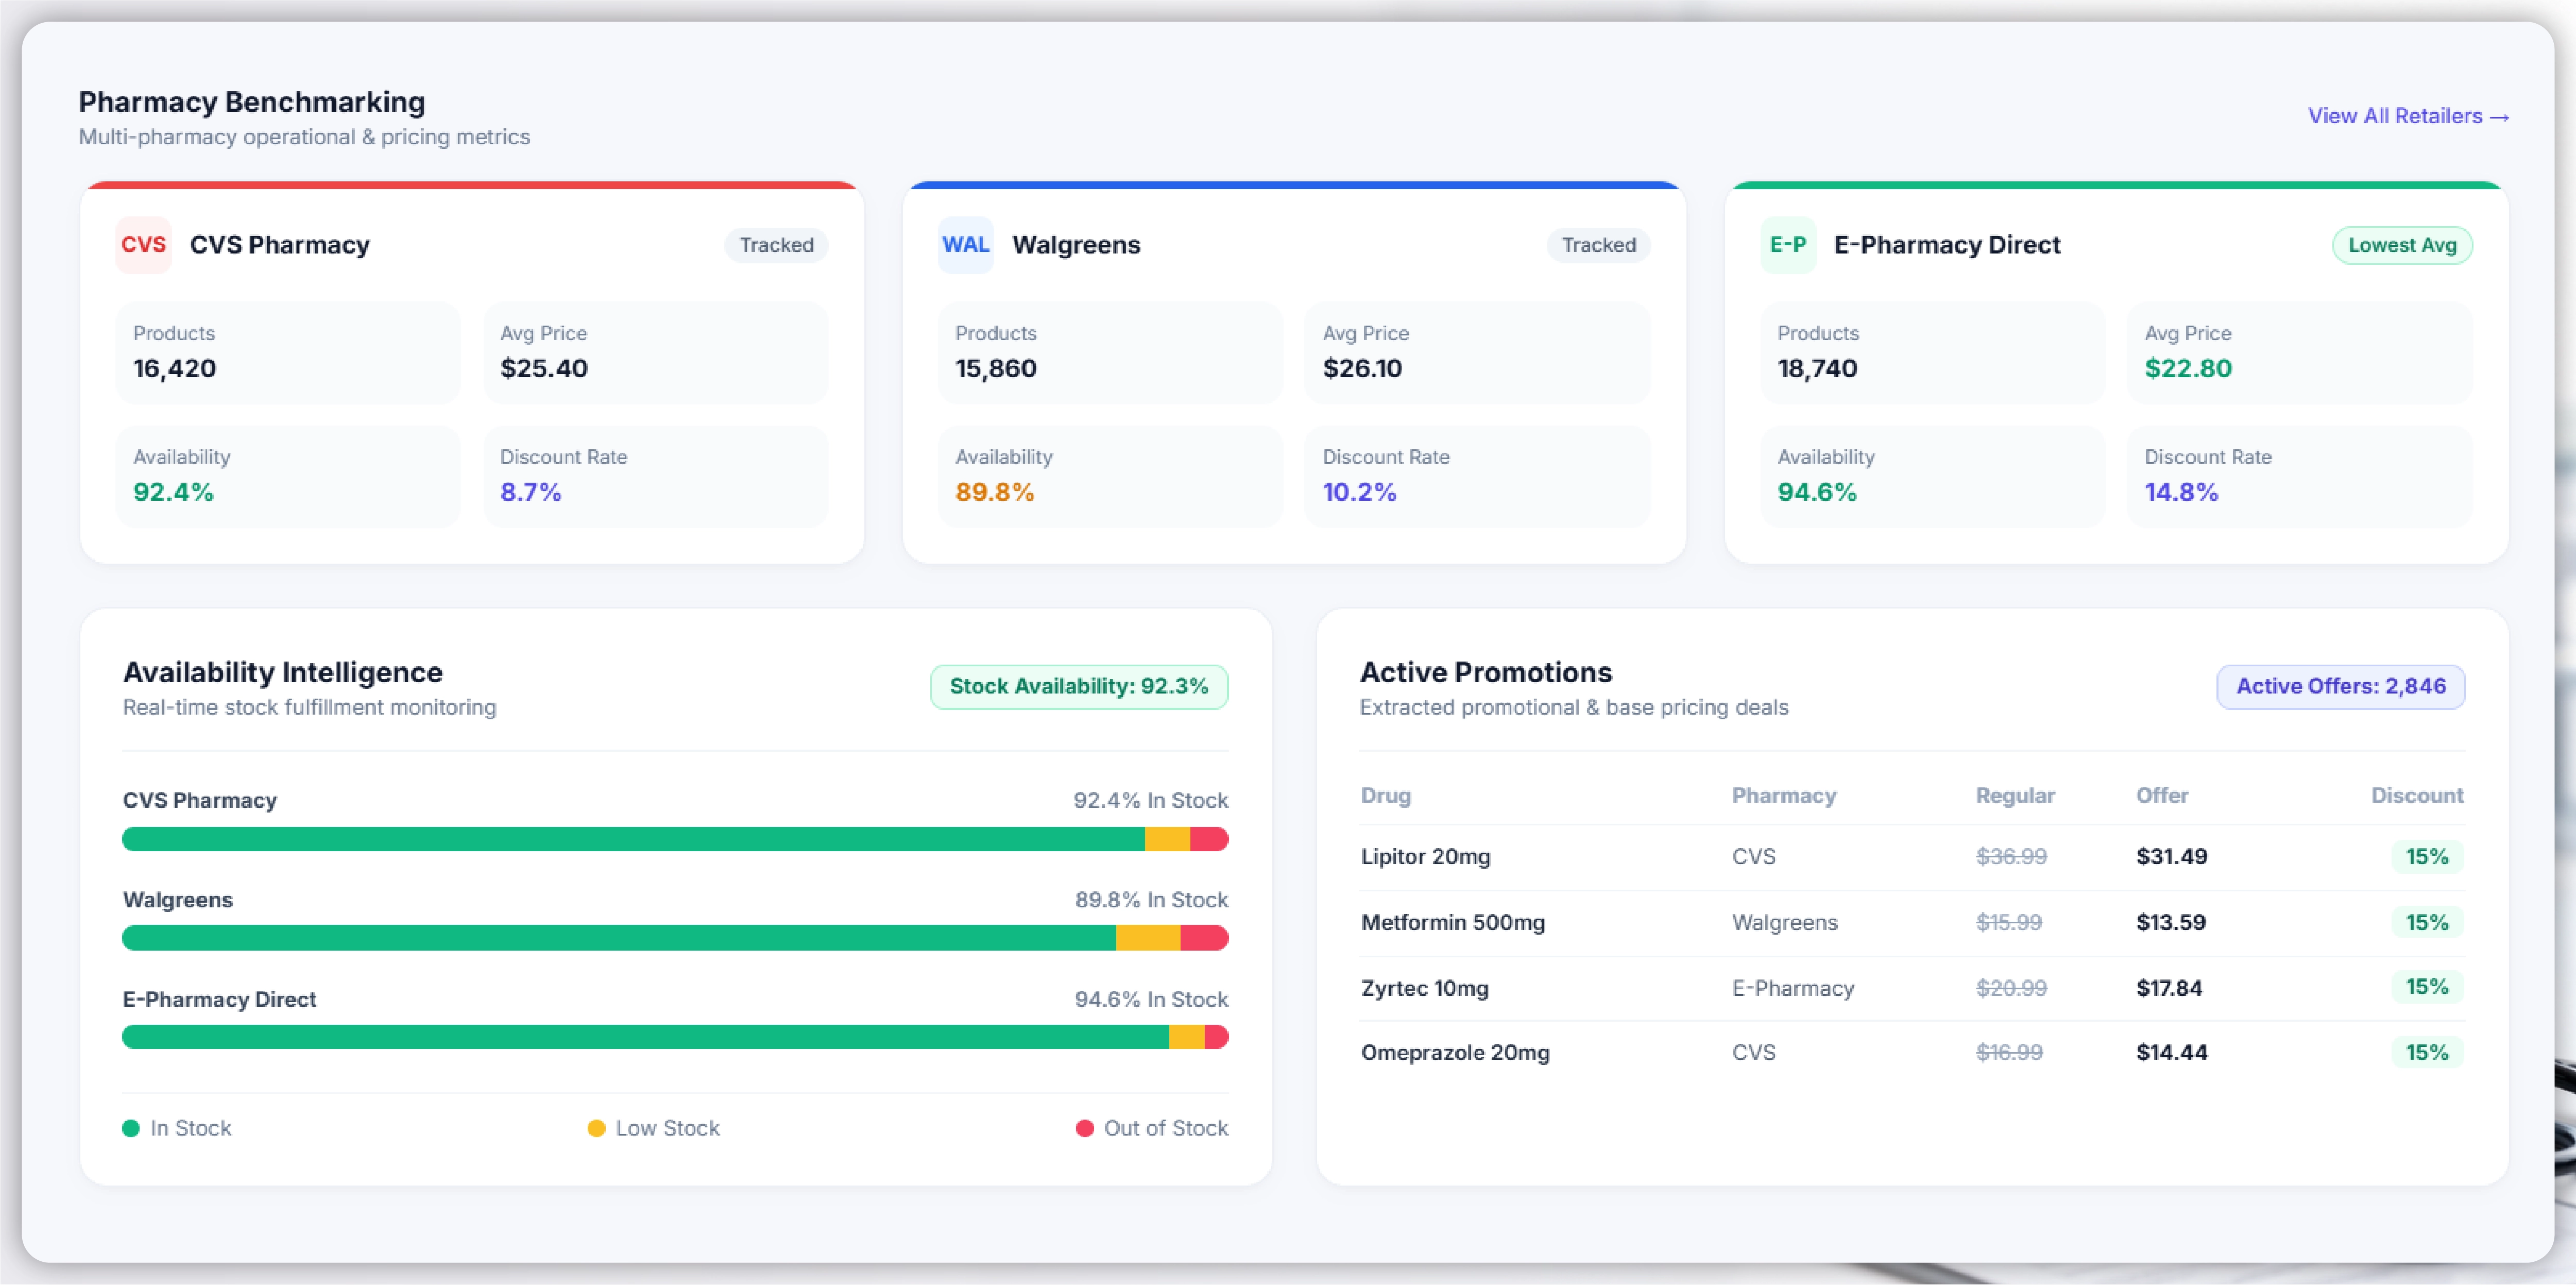The height and width of the screenshot is (1285, 2576).
Task: Click the 89.8% In Stock label
Action: pos(1151,900)
